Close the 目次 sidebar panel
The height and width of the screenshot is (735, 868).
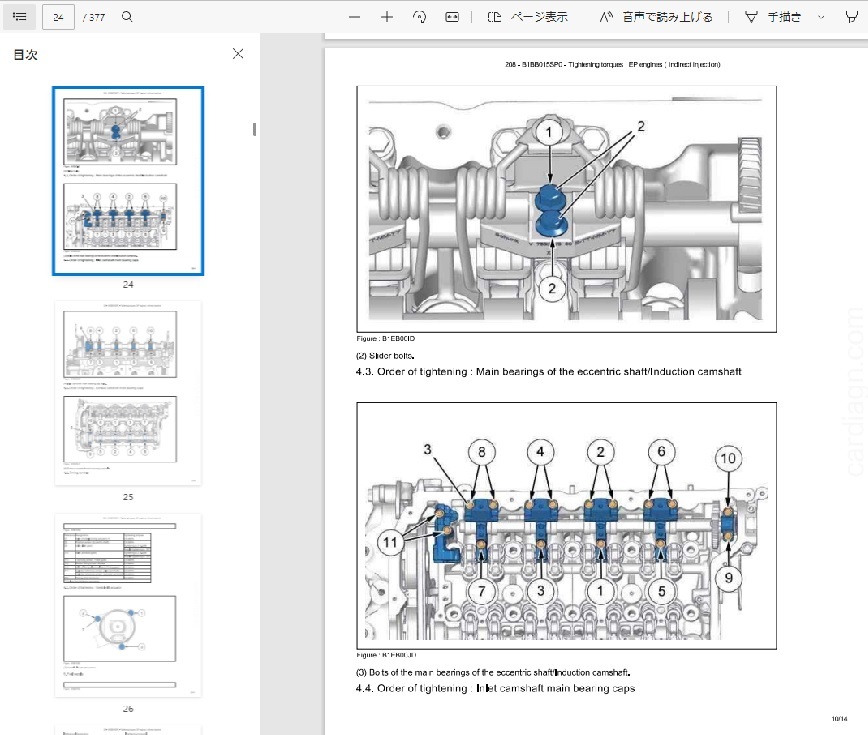click(x=238, y=54)
